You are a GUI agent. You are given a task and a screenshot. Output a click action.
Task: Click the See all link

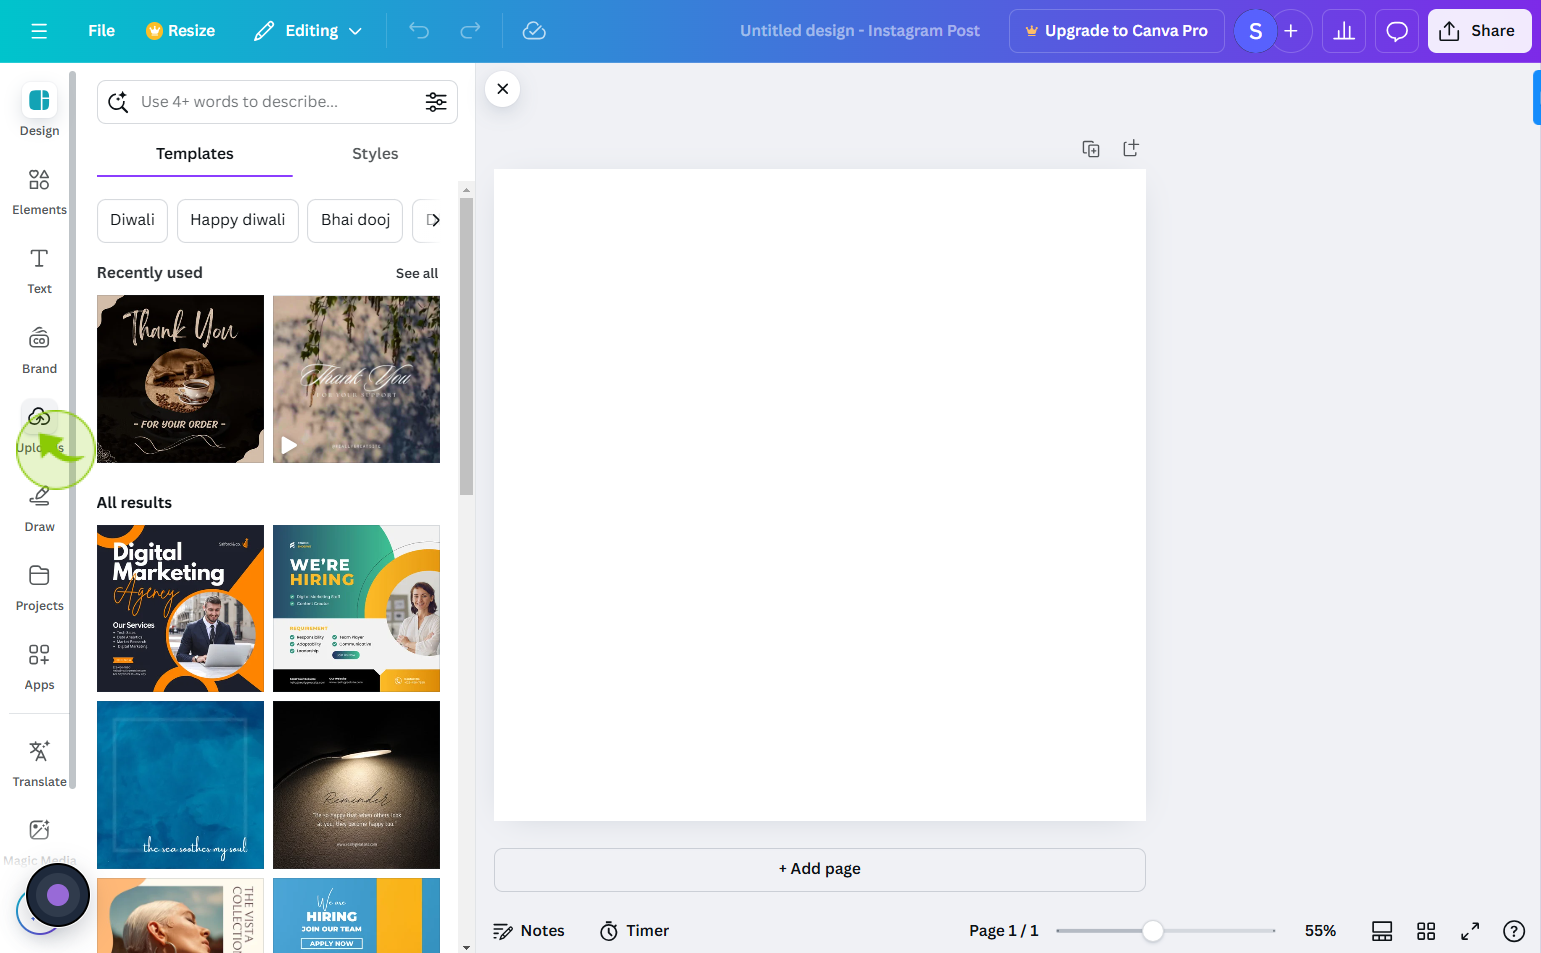click(417, 273)
